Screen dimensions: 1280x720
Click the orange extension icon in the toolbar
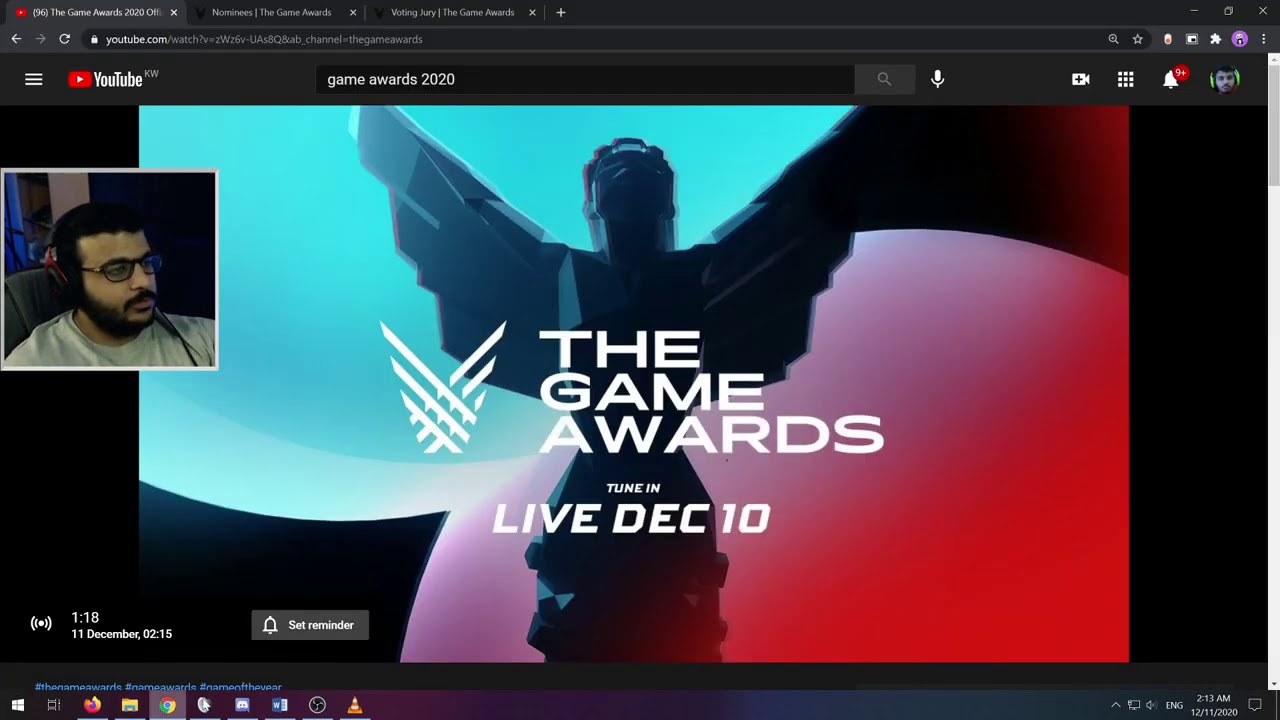1168,39
